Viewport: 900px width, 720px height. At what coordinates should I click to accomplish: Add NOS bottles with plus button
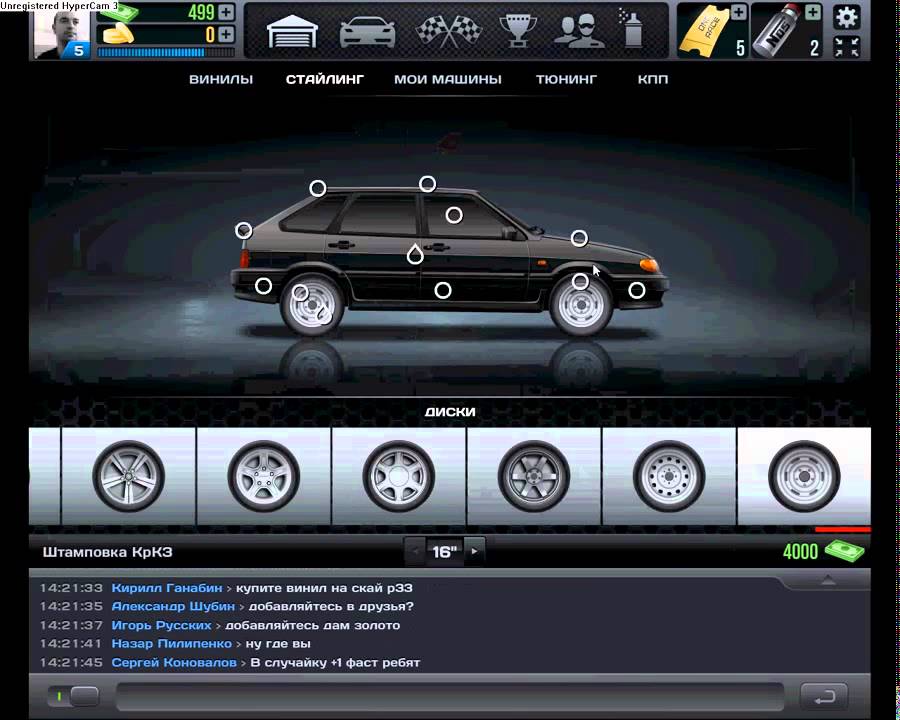pos(813,12)
